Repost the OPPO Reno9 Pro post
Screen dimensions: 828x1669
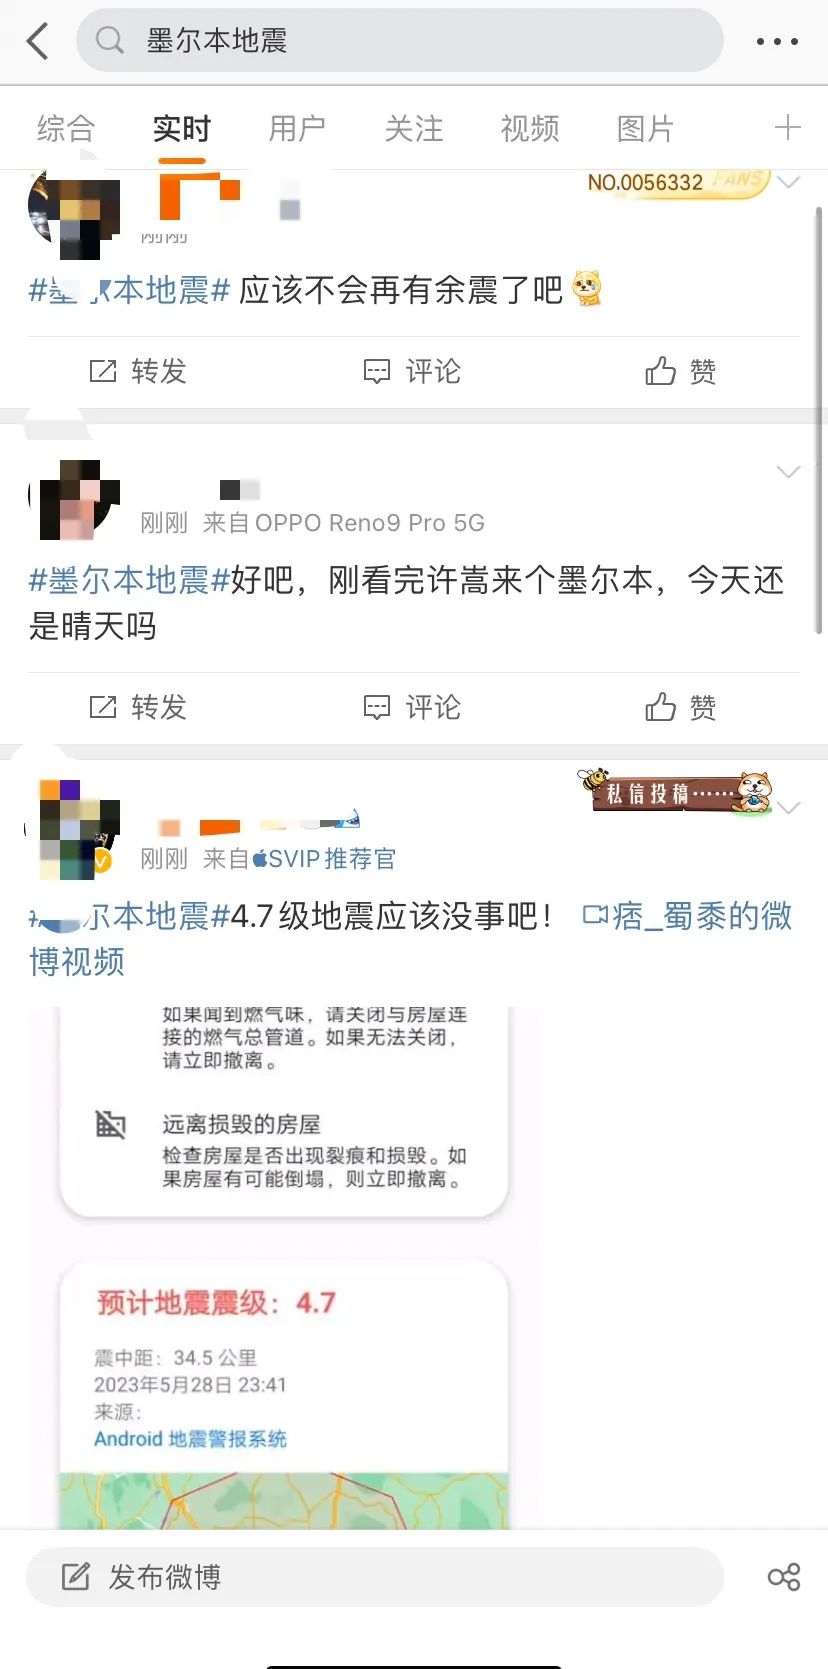click(x=138, y=708)
